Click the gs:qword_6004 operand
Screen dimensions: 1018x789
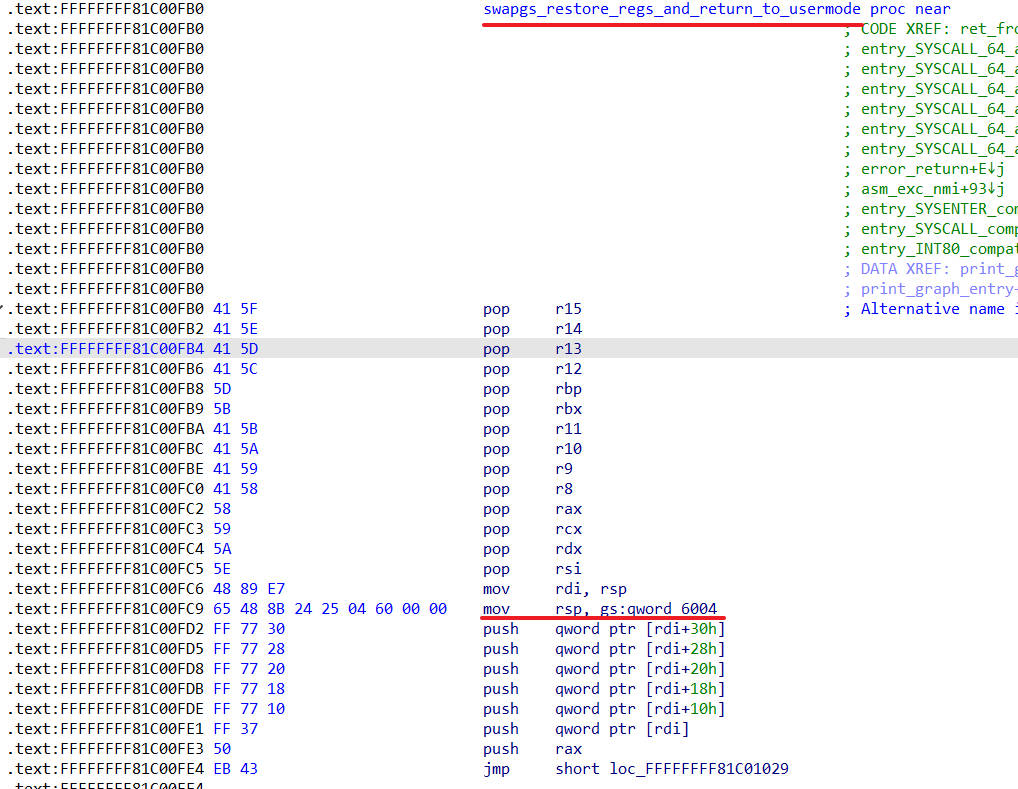tap(658, 609)
